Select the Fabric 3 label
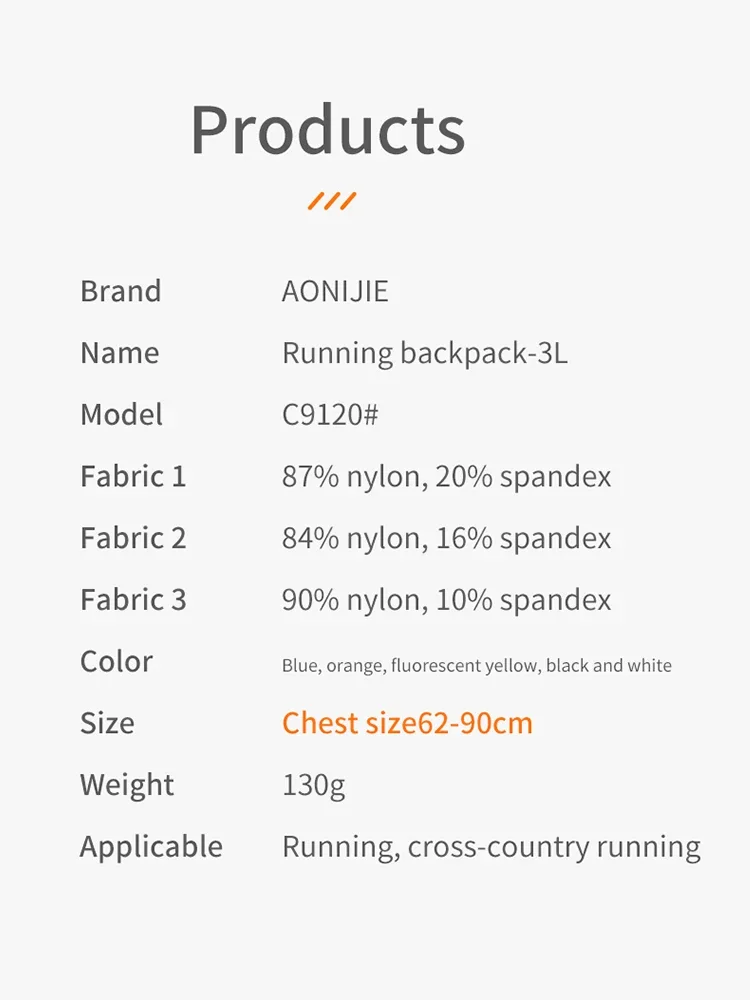750x1000 pixels. [x=133, y=600]
